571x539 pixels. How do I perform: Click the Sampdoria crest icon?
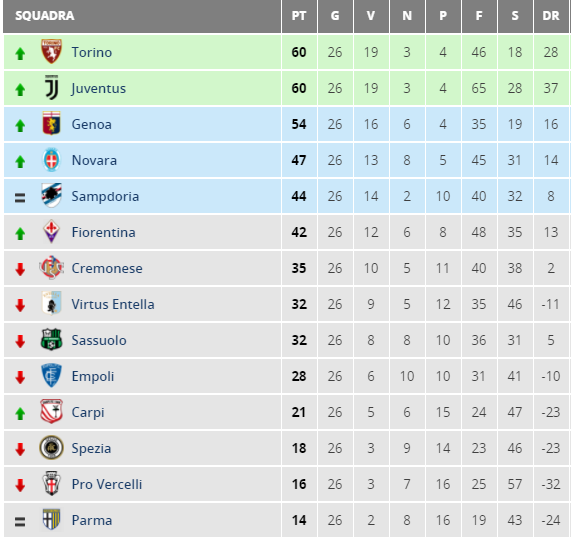pyautogui.click(x=51, y=196)
